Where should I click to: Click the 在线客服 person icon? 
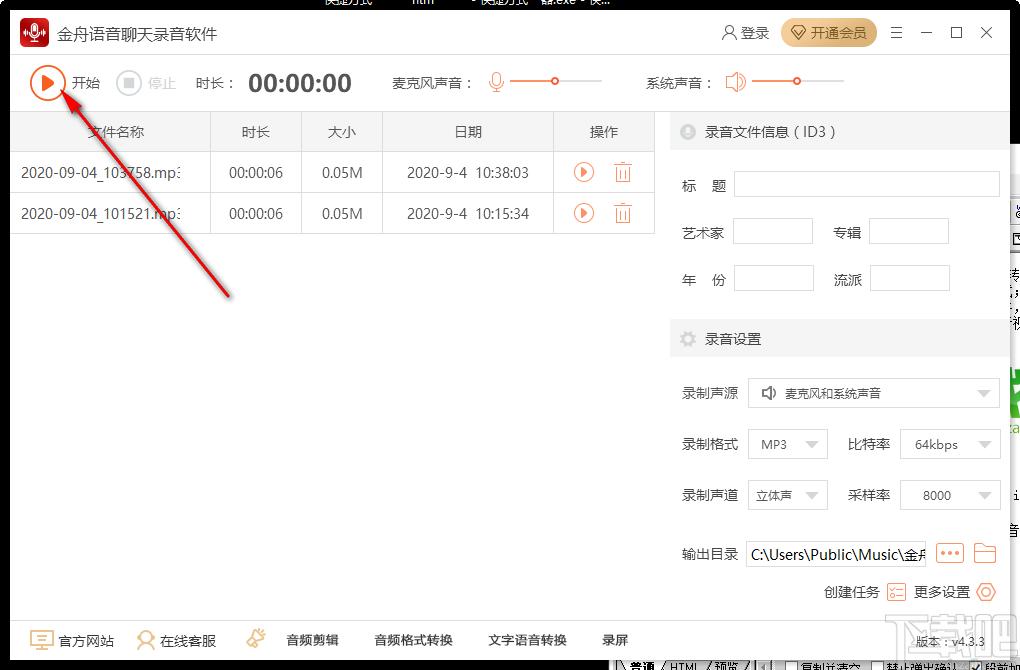tap(146, 640)
